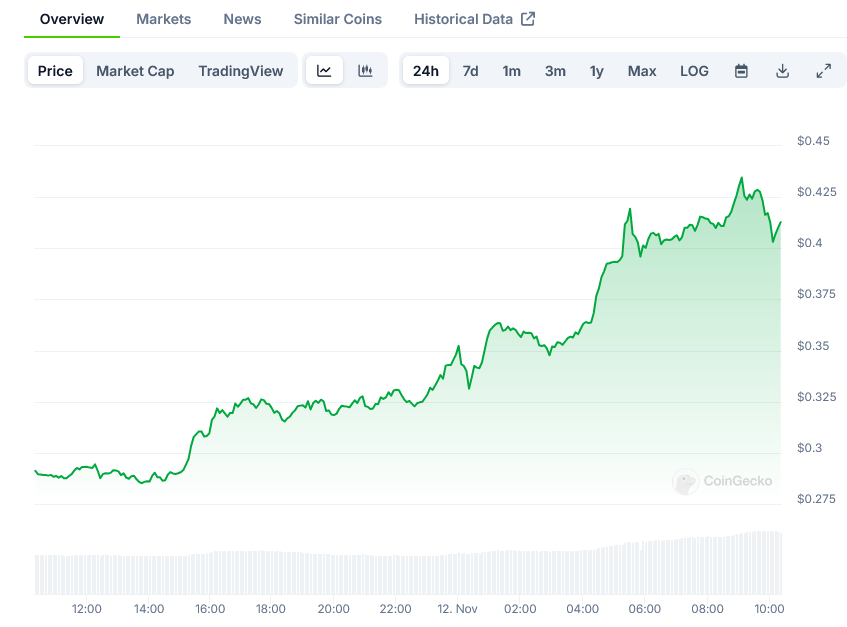
Task: Click the 20:00 time axis label
Action: [x=333, y=609]
